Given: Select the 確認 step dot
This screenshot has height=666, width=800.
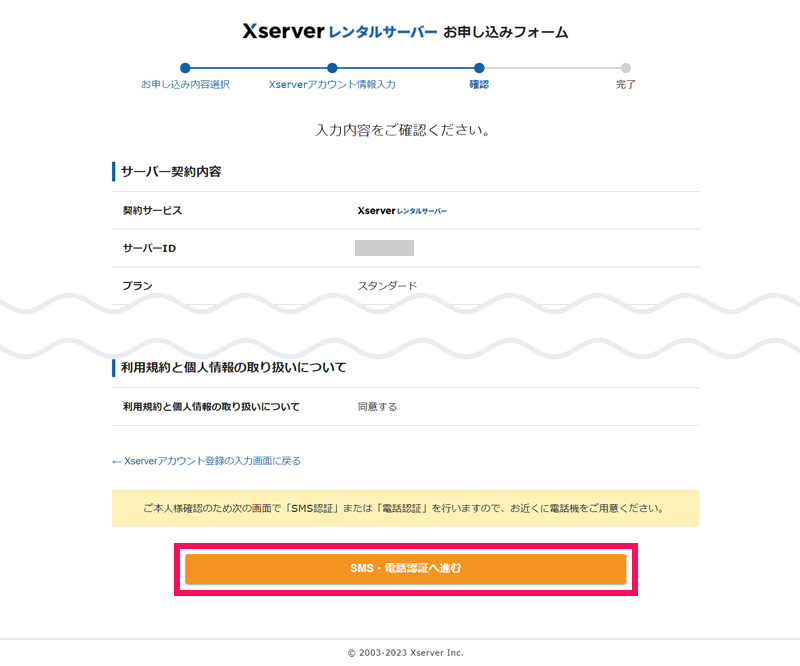Looking at the screenshot, I should [479, 68].
